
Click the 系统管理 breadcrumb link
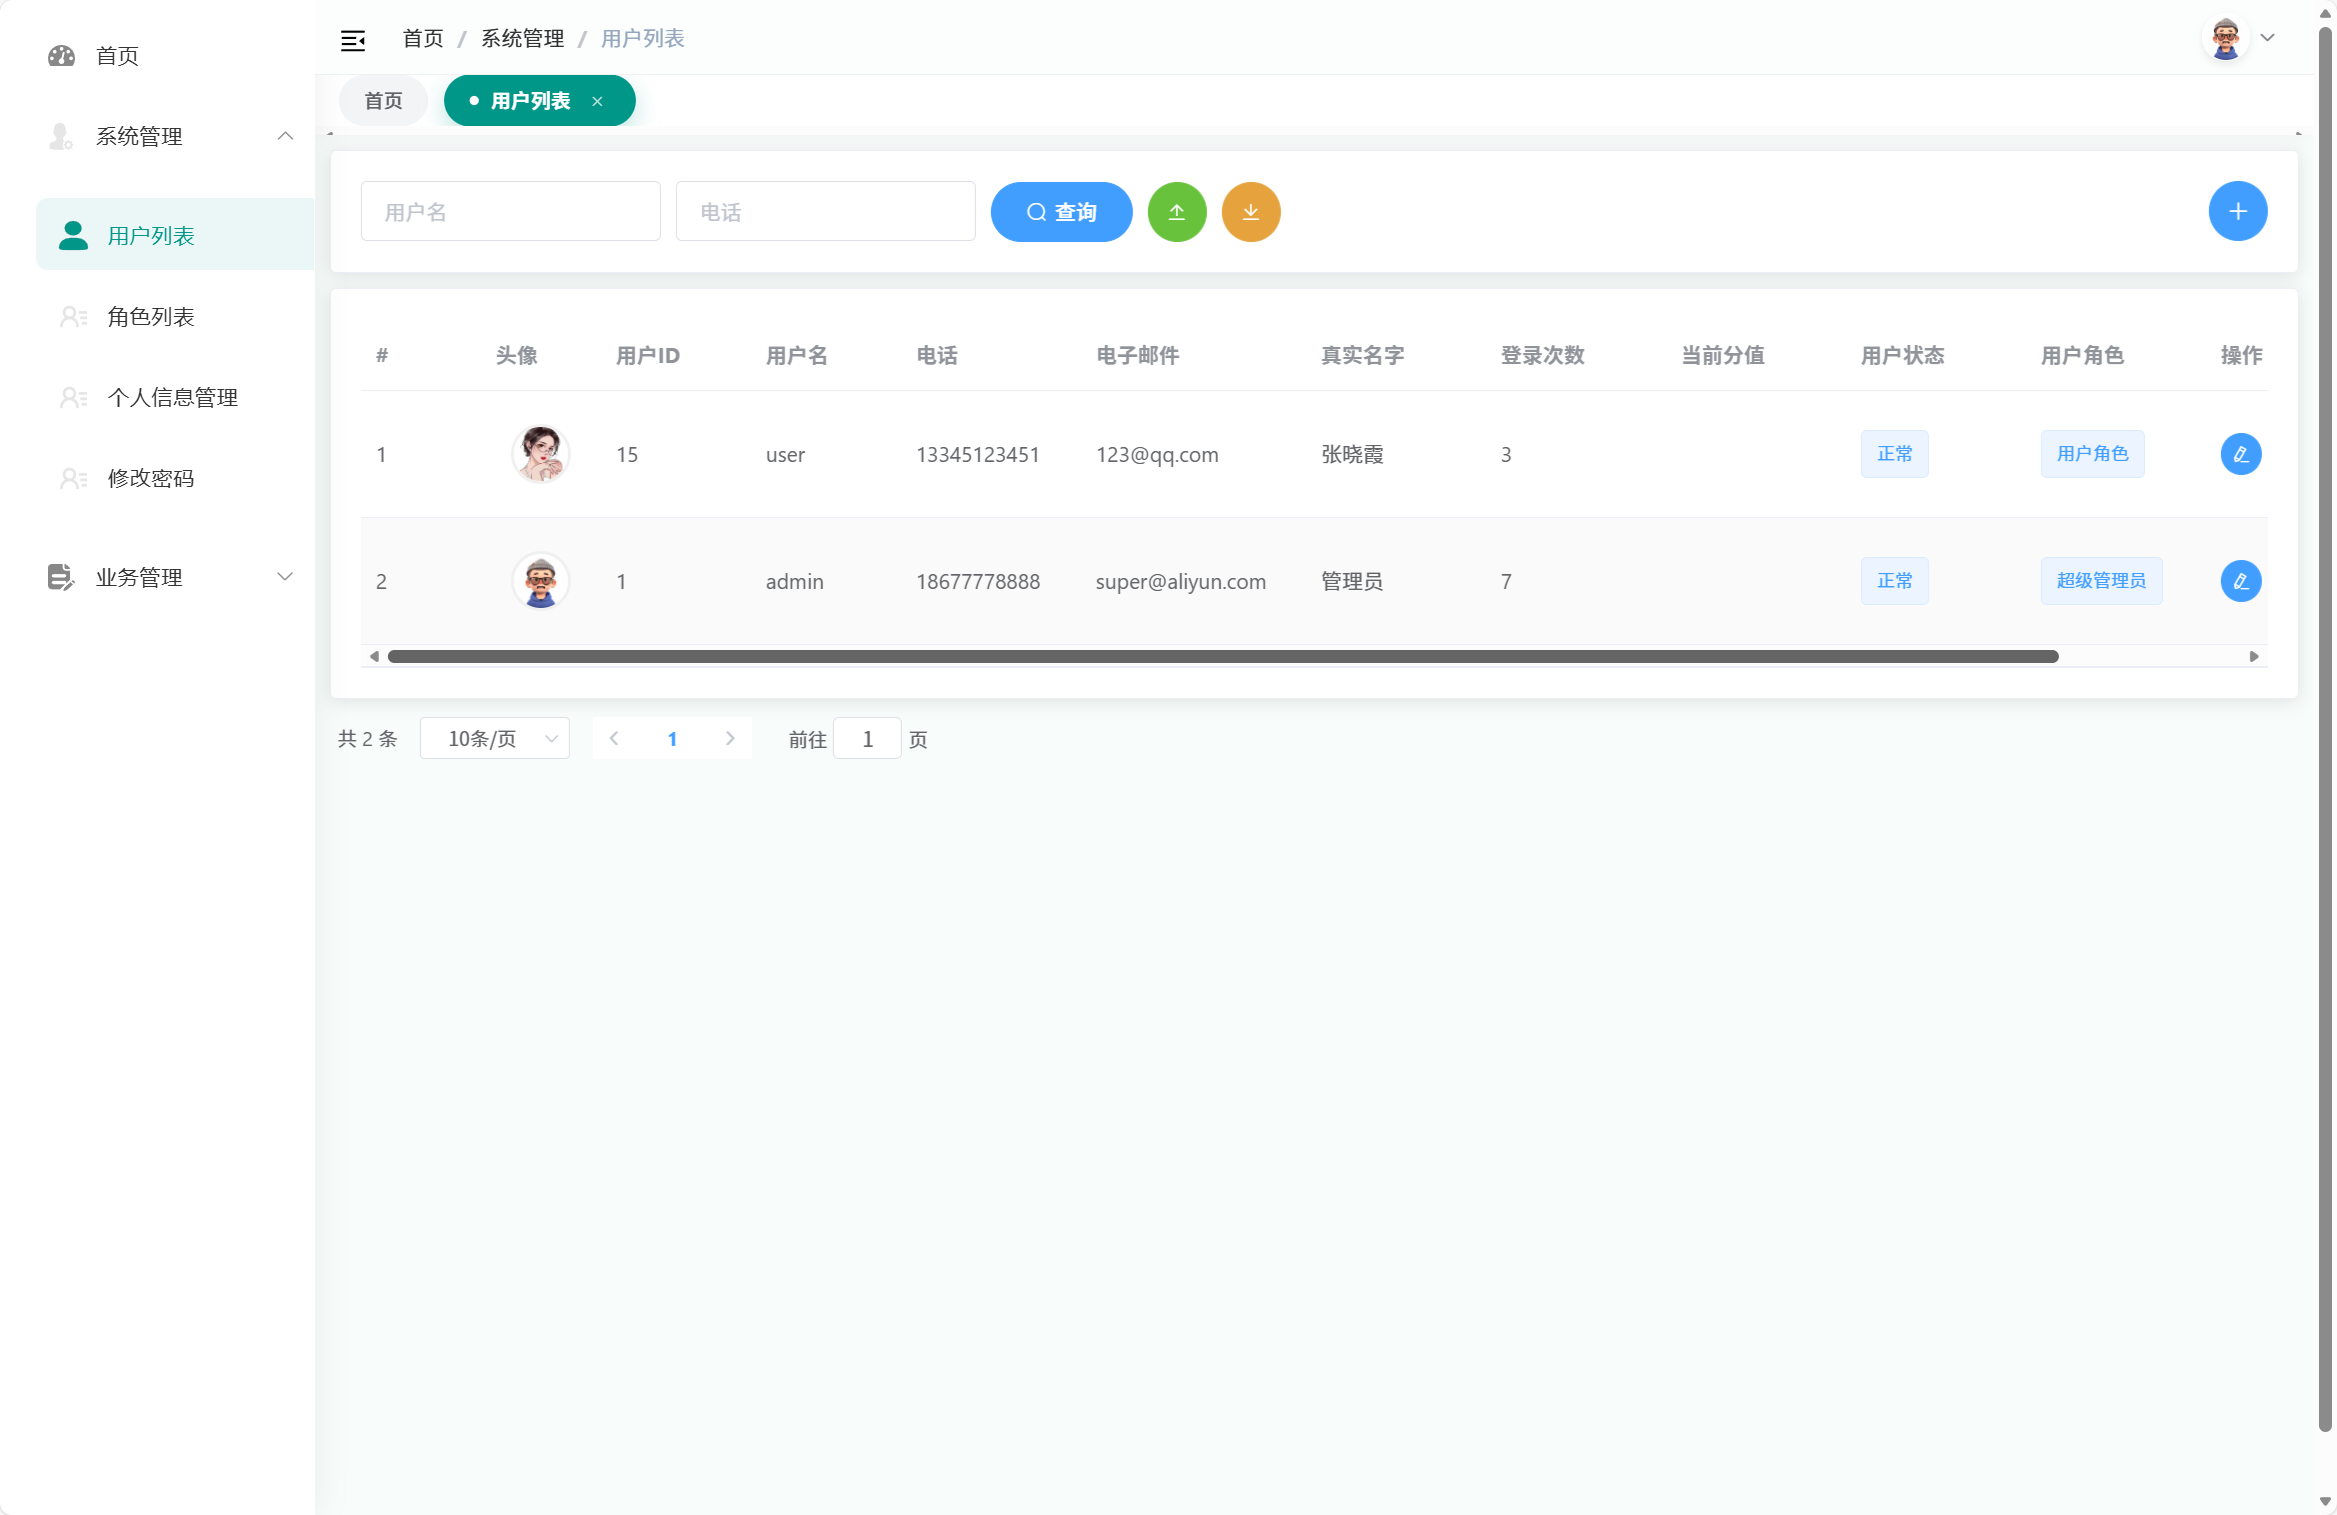point(522,39)
